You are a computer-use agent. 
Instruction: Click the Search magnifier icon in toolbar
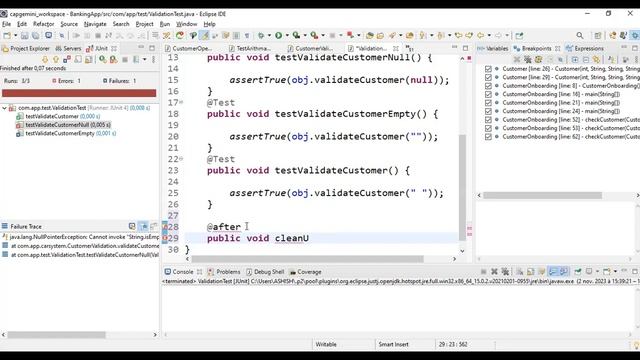pos(580,36)
